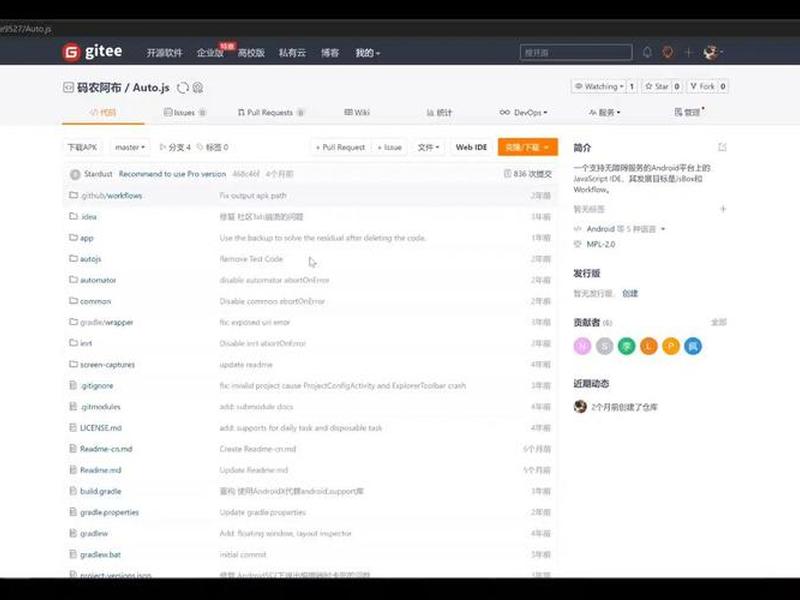Switch to the 代码 tab
This screenshot has height=600, width=800.
tap(103, 112)
